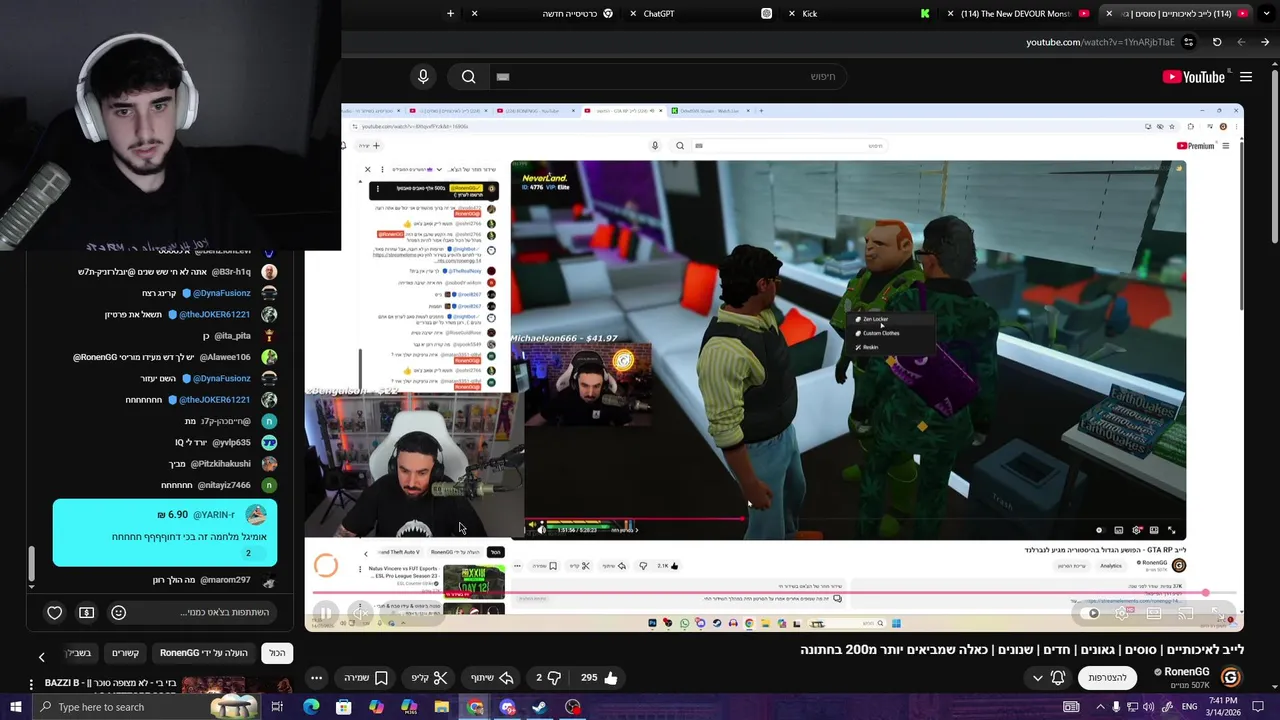Reload the page with the refresh icon
1280x720 pixels.
pos(1217,42)
